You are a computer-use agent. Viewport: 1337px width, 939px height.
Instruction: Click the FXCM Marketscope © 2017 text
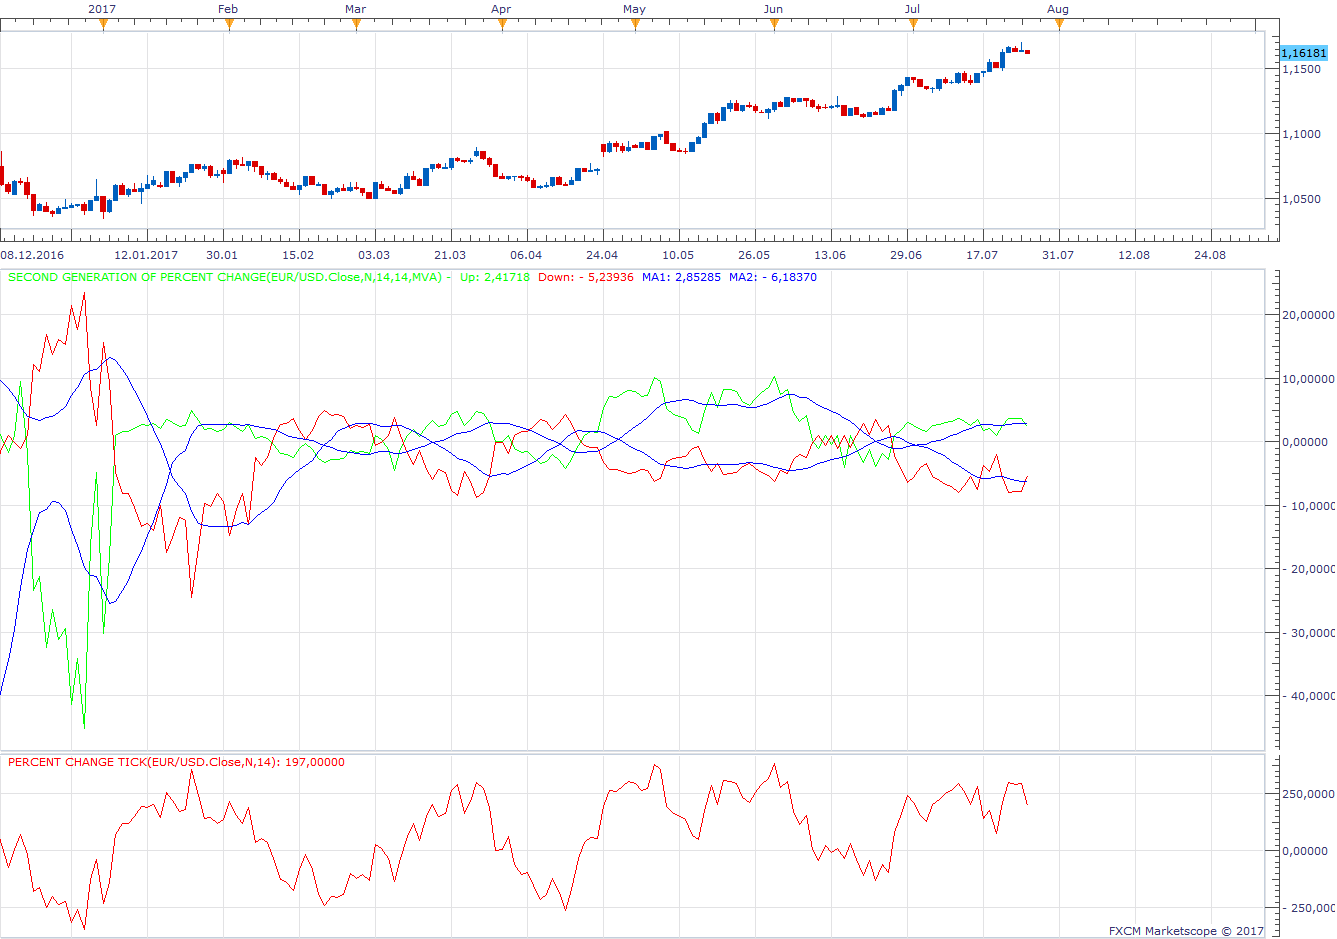coord(1186,931)
